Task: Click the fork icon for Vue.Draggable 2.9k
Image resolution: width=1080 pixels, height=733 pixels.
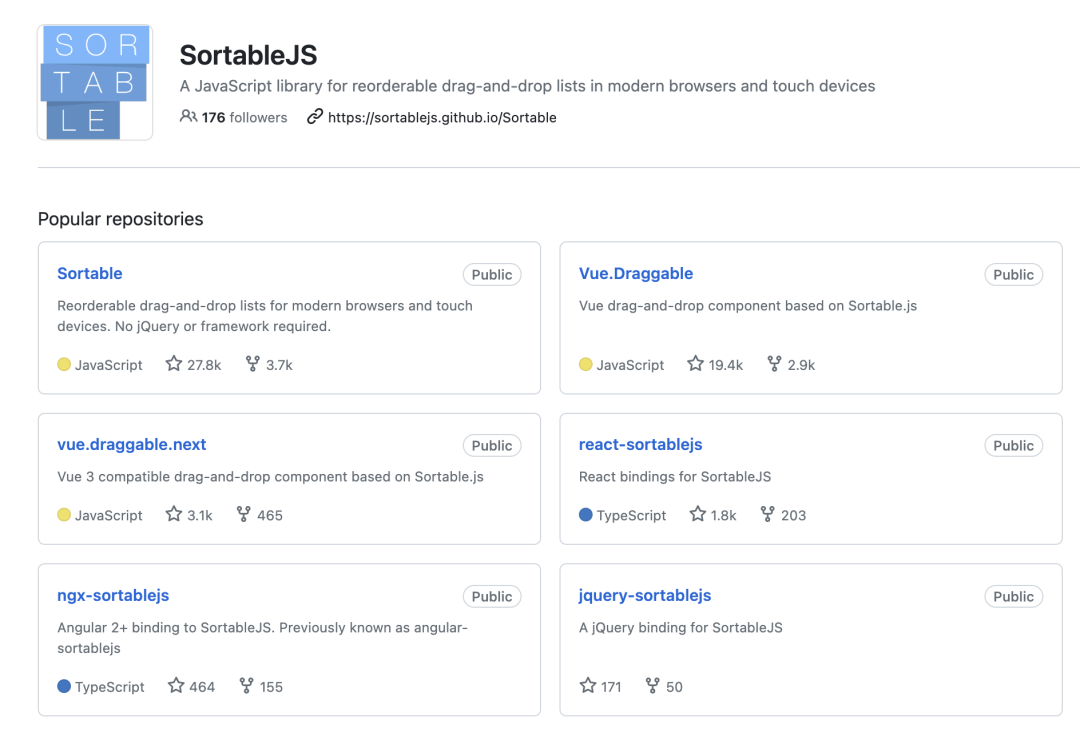Action: (774, 364)
